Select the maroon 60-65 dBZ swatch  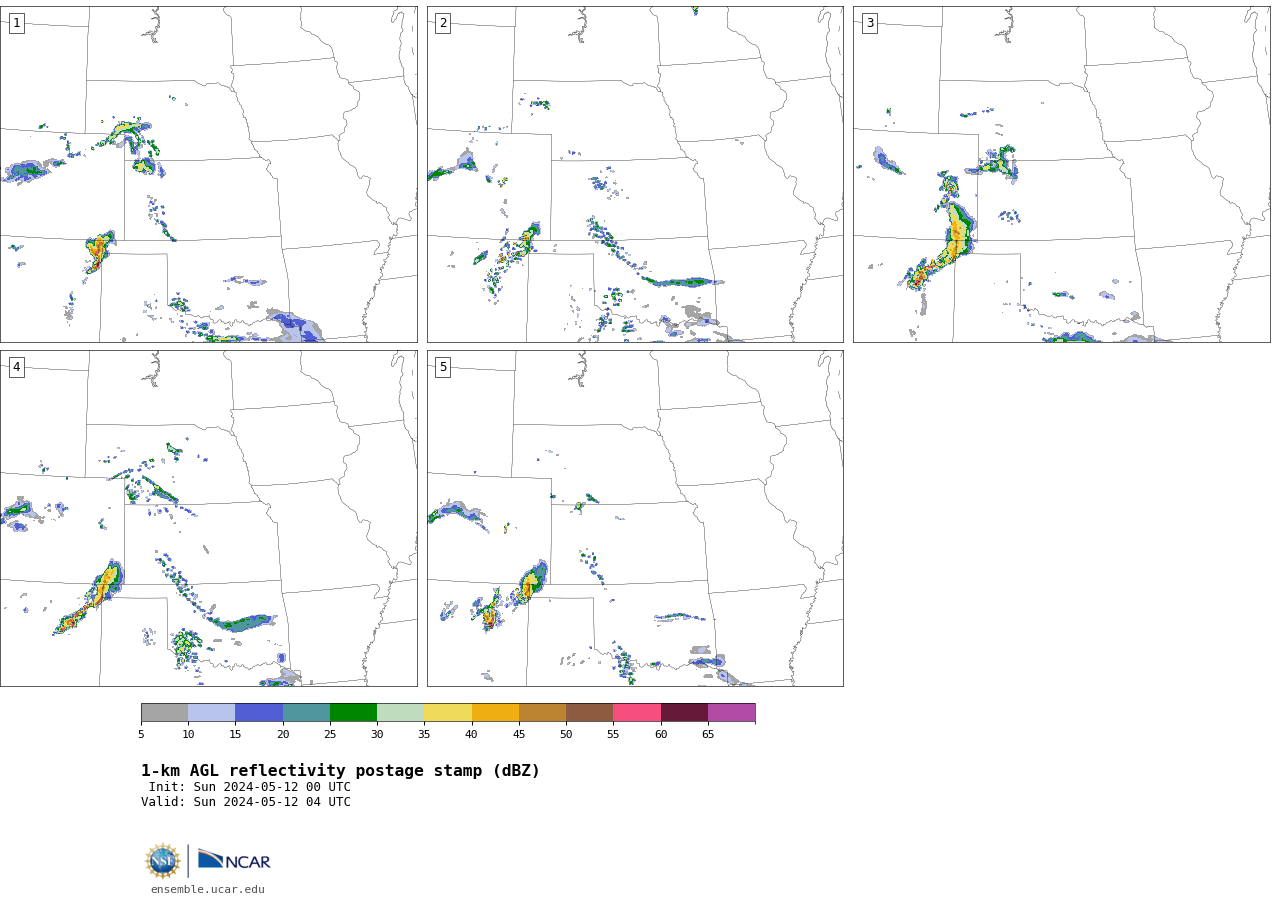click(x=684, y=713)
